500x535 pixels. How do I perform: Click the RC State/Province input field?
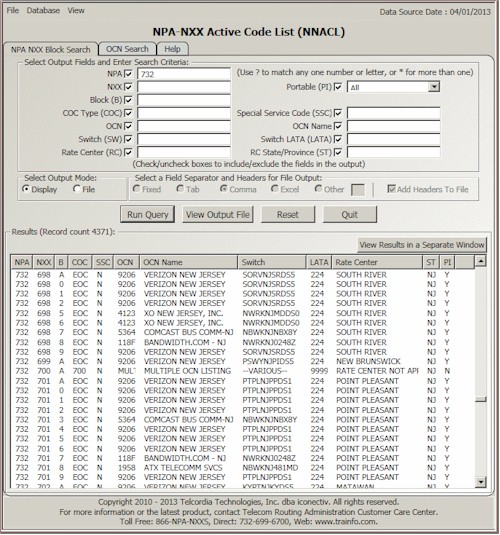click(x=394, y=152)
